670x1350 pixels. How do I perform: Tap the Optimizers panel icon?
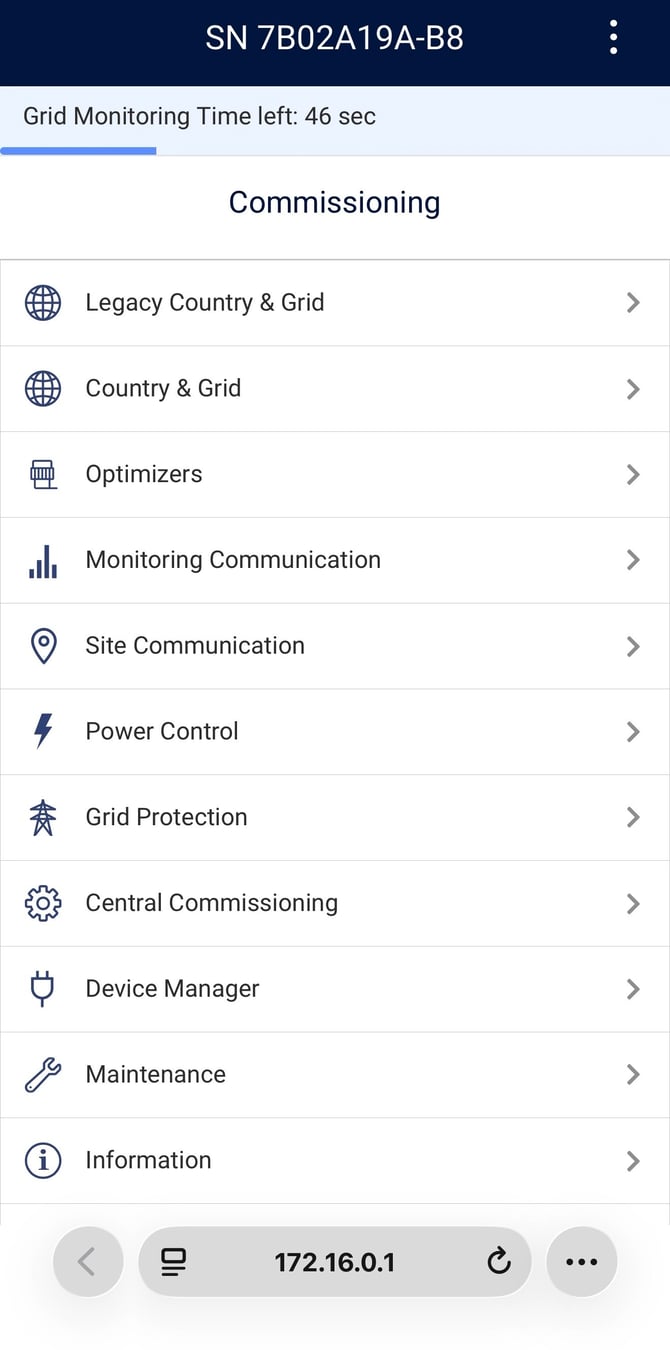tap(43, 474)
